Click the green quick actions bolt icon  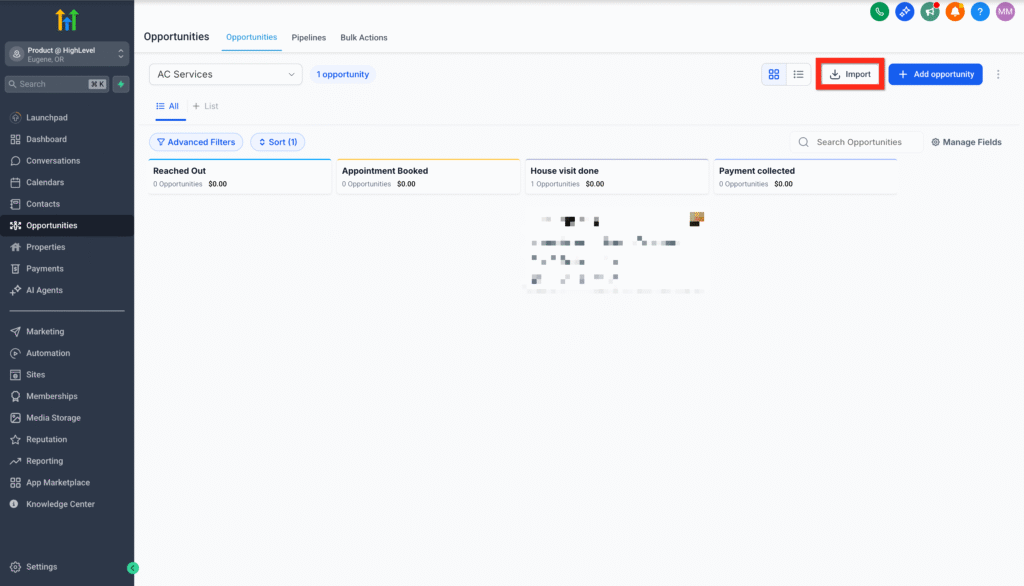(x=121, y=84)
